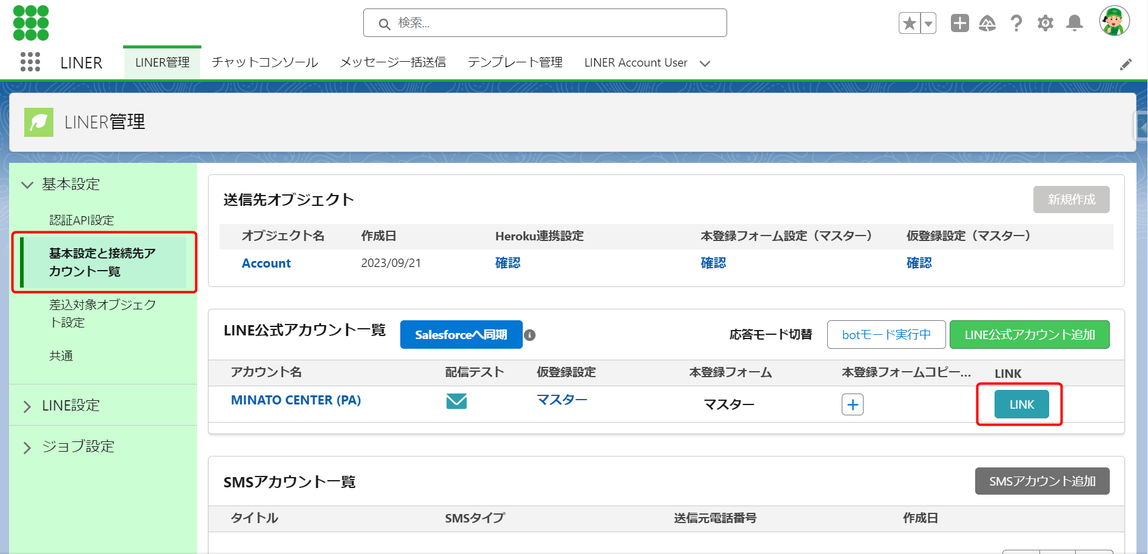1148x554 pixels.
Task: Open the LINER Account User tab
Action: tap(636, 62)
